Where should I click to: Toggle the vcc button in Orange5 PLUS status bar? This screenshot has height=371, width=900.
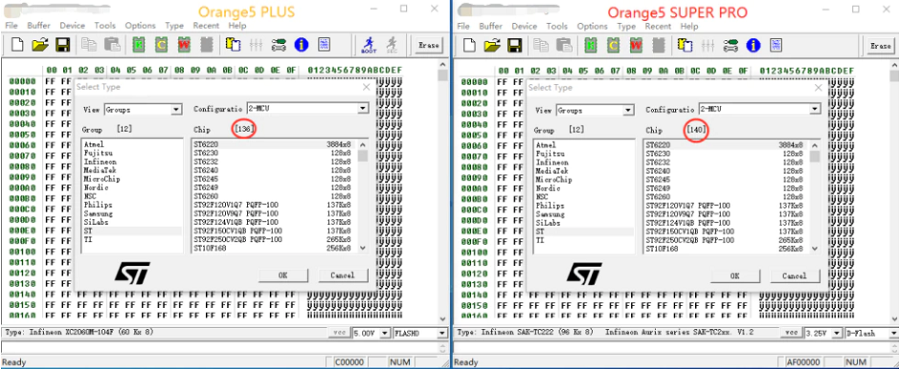pos(339,333)
